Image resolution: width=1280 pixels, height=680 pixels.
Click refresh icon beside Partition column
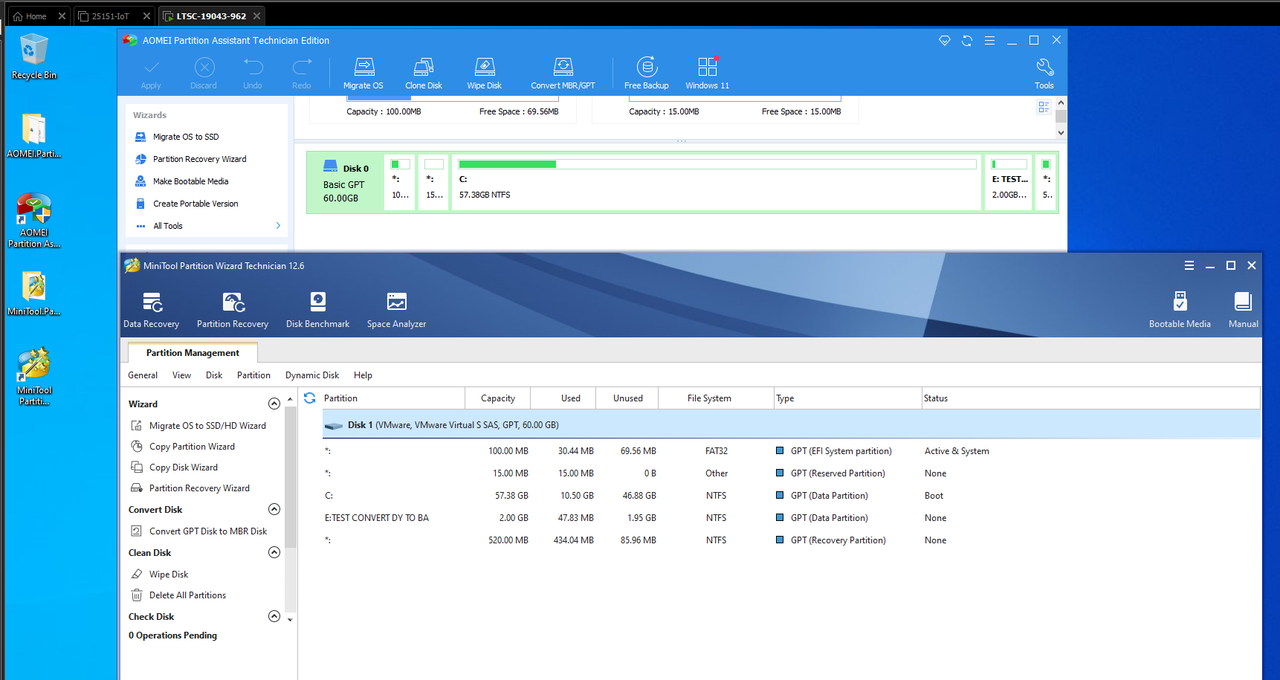(310, 398)
